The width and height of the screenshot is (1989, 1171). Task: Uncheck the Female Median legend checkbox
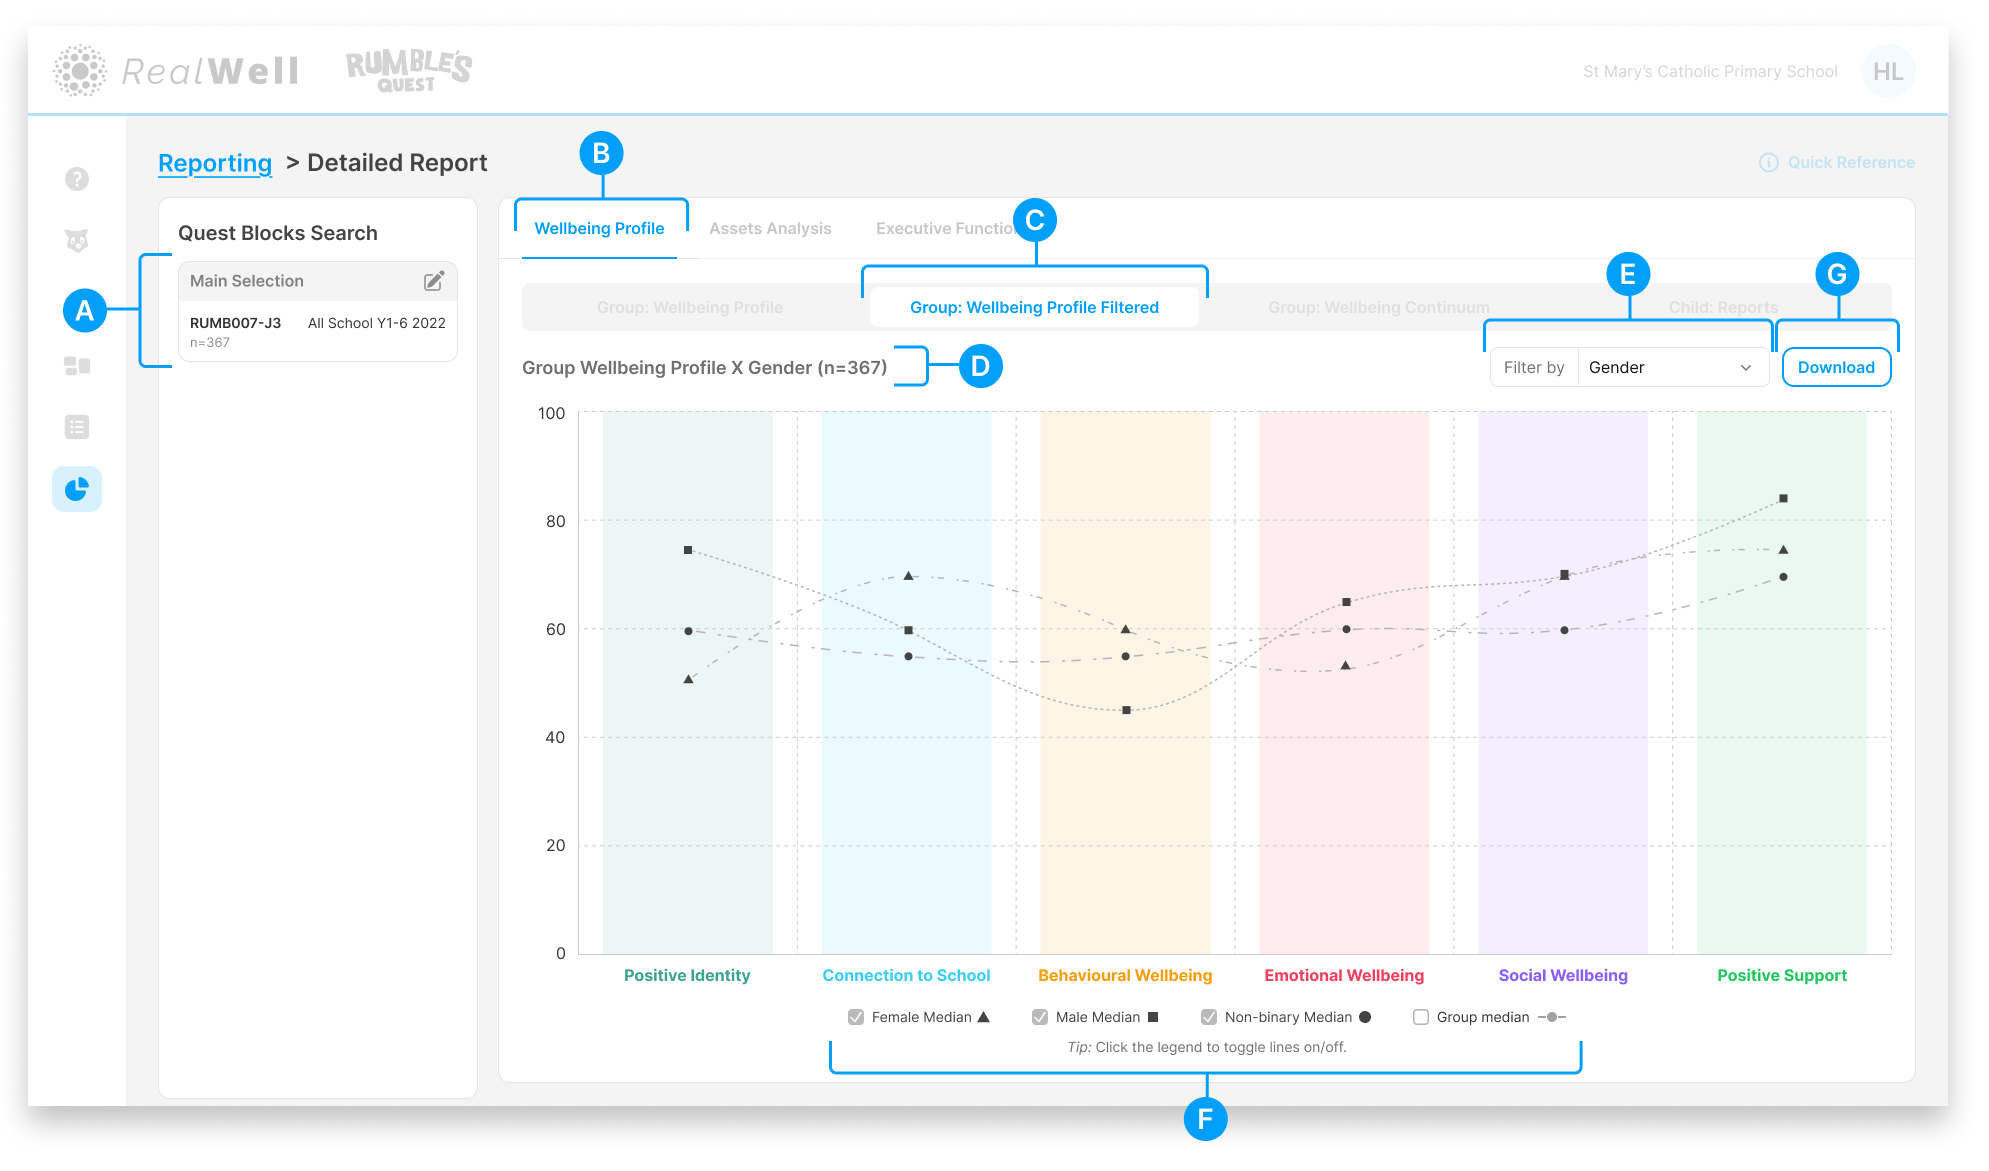[x=856, y=1016]
